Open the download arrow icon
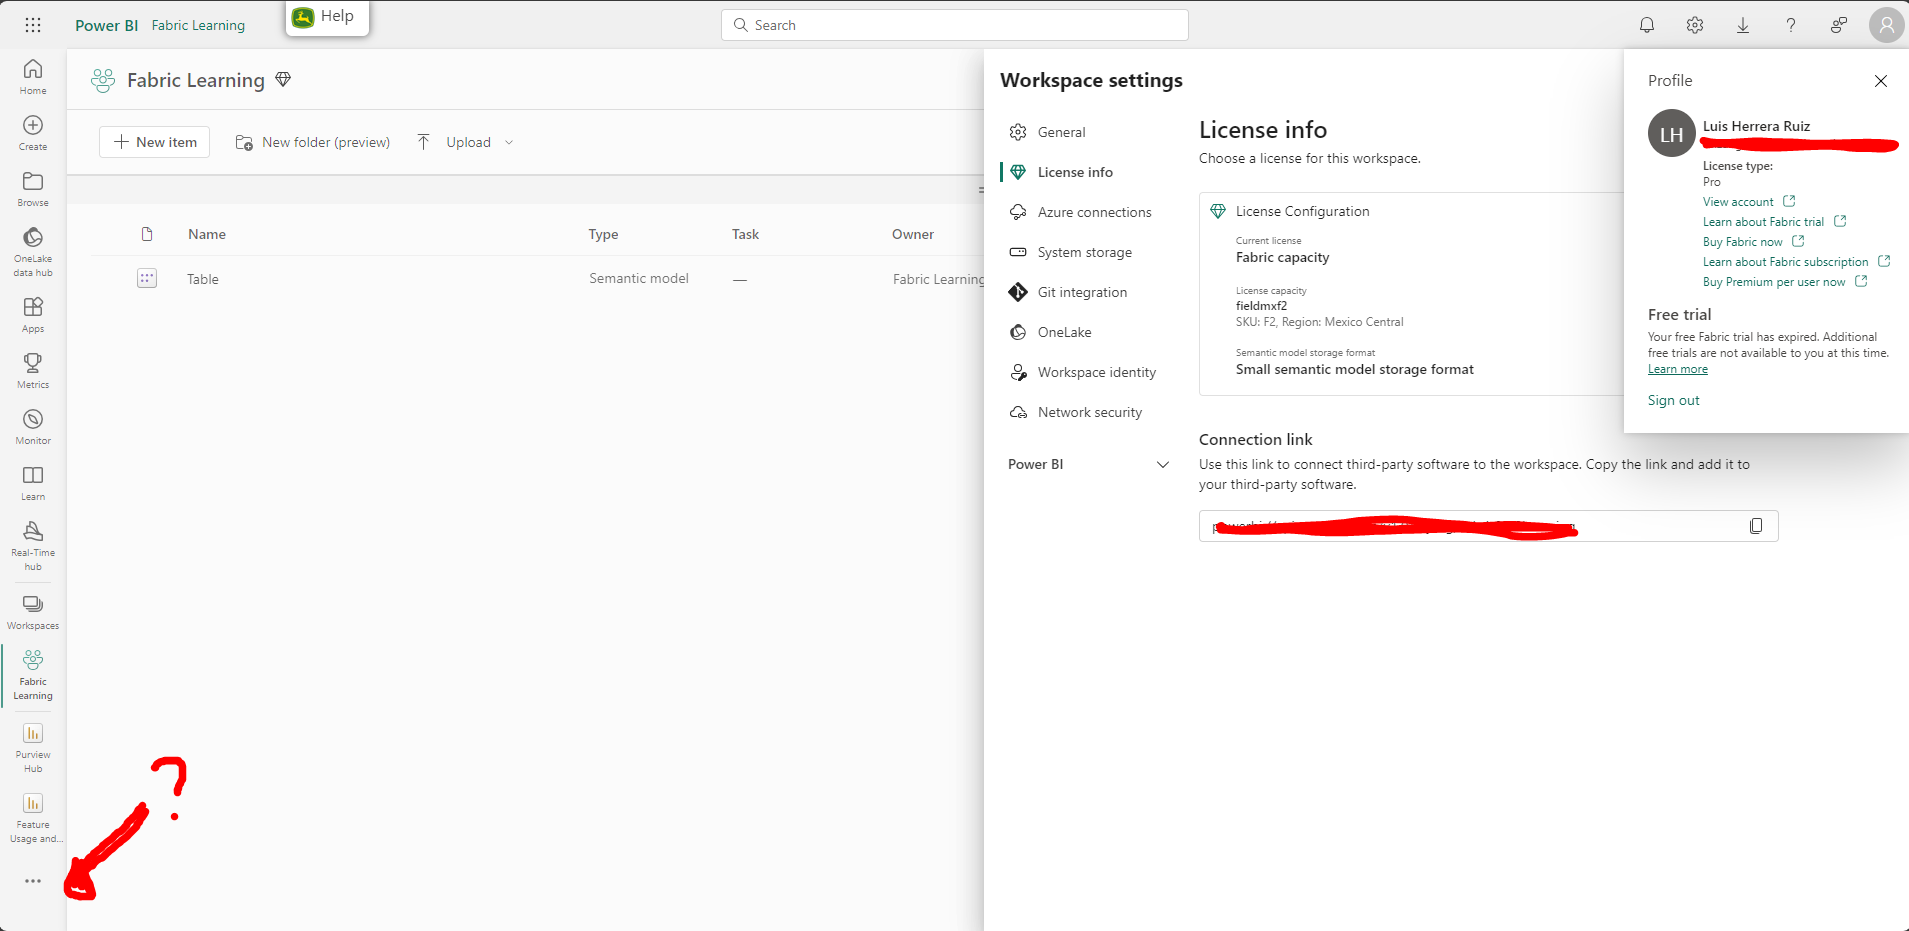Image resolution: width=1909 pixels, height=931 pixels. click(x=1743, y=25)
